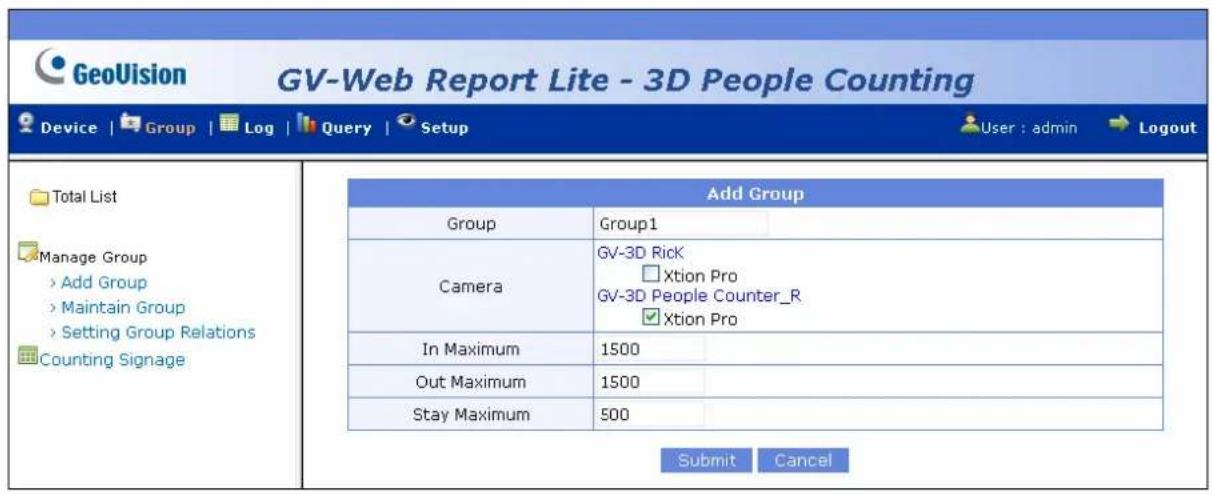1212x495 pixels.
Task: Click the GV-Web Report Lite title text
Action: [x=624, y=81]
